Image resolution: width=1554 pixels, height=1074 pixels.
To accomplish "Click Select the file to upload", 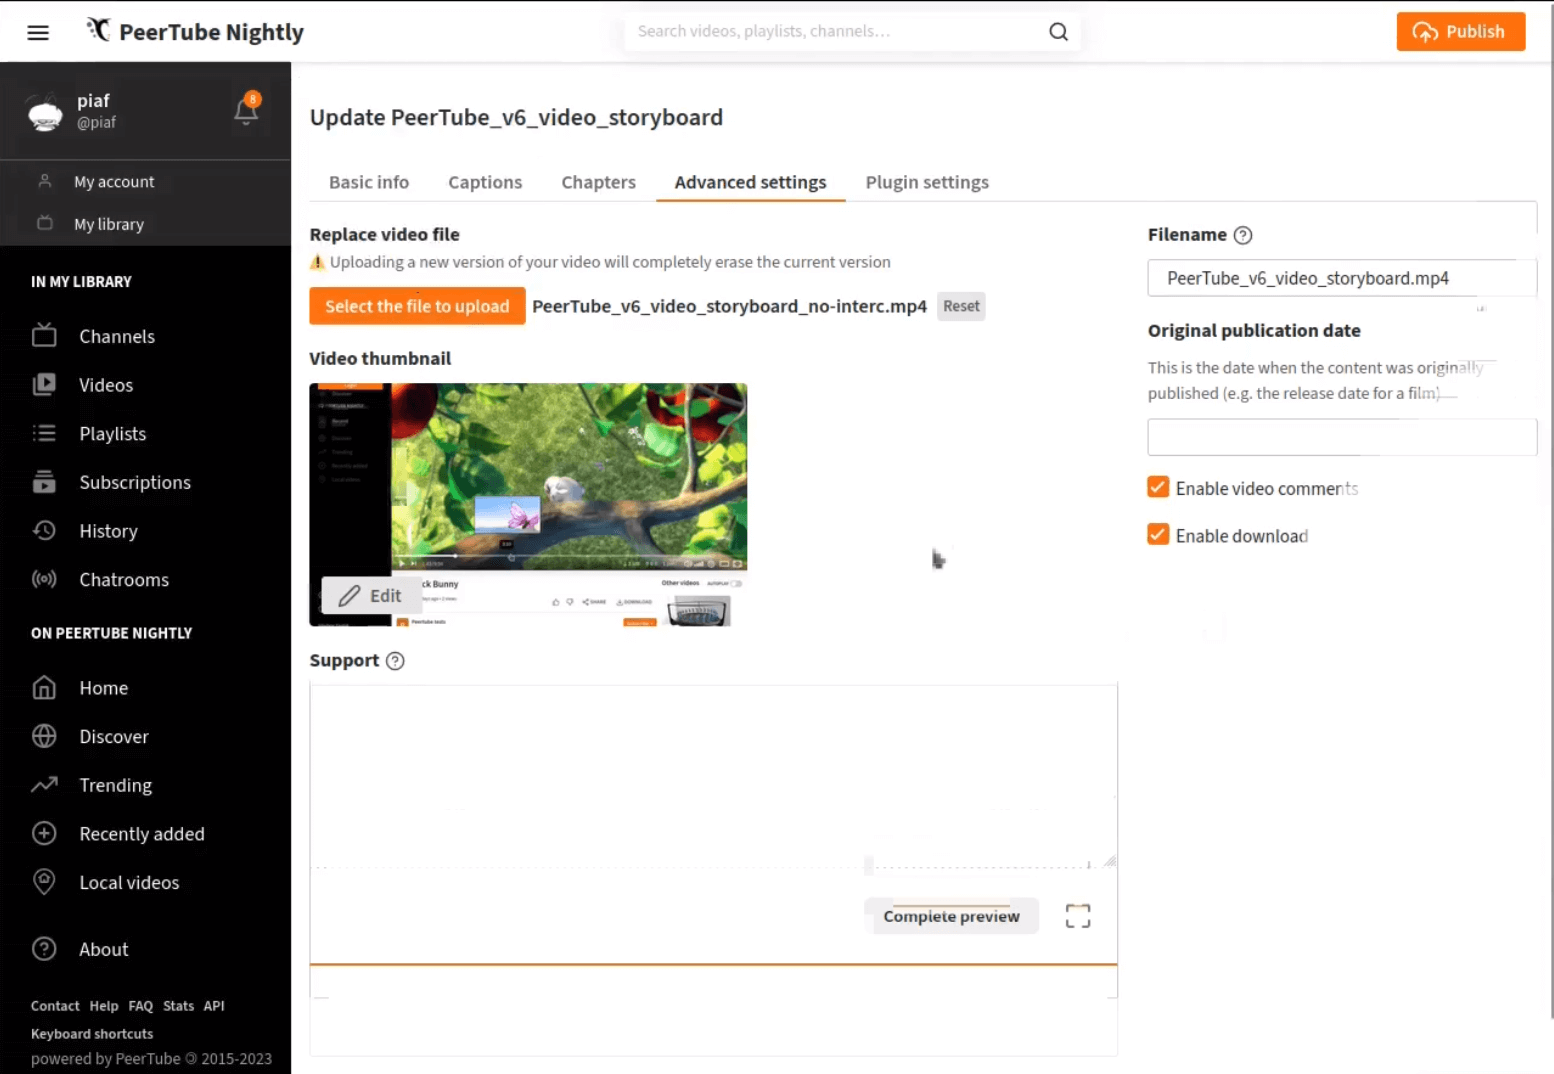I will [417, 306].
